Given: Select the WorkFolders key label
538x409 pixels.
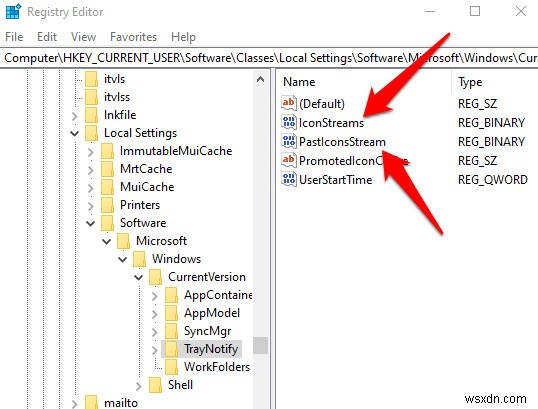Looking at the screenshot, I should click(x=217, y=367).
